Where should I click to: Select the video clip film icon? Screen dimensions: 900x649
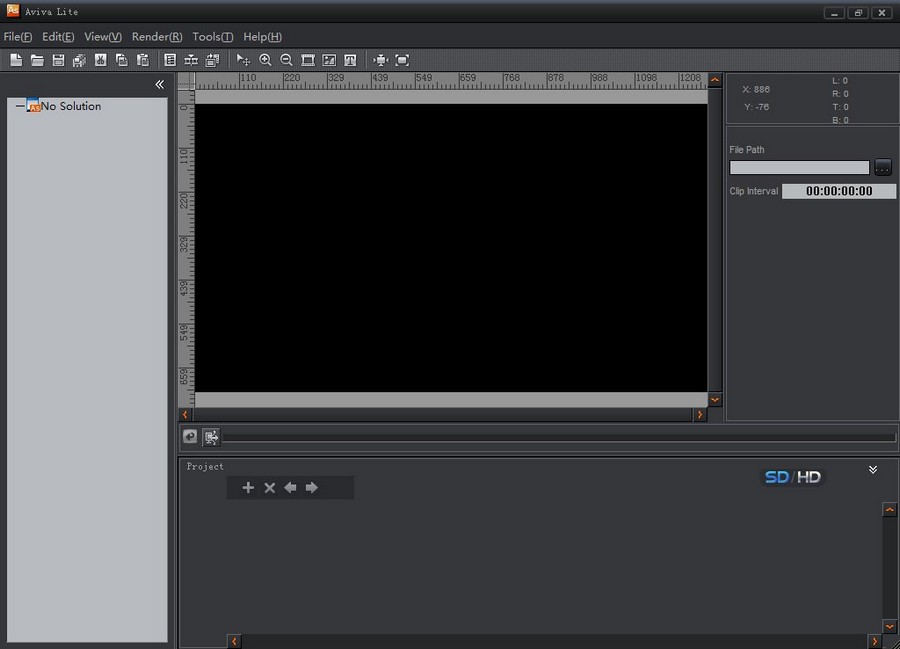pyautogui.click(x=308, y=60)
